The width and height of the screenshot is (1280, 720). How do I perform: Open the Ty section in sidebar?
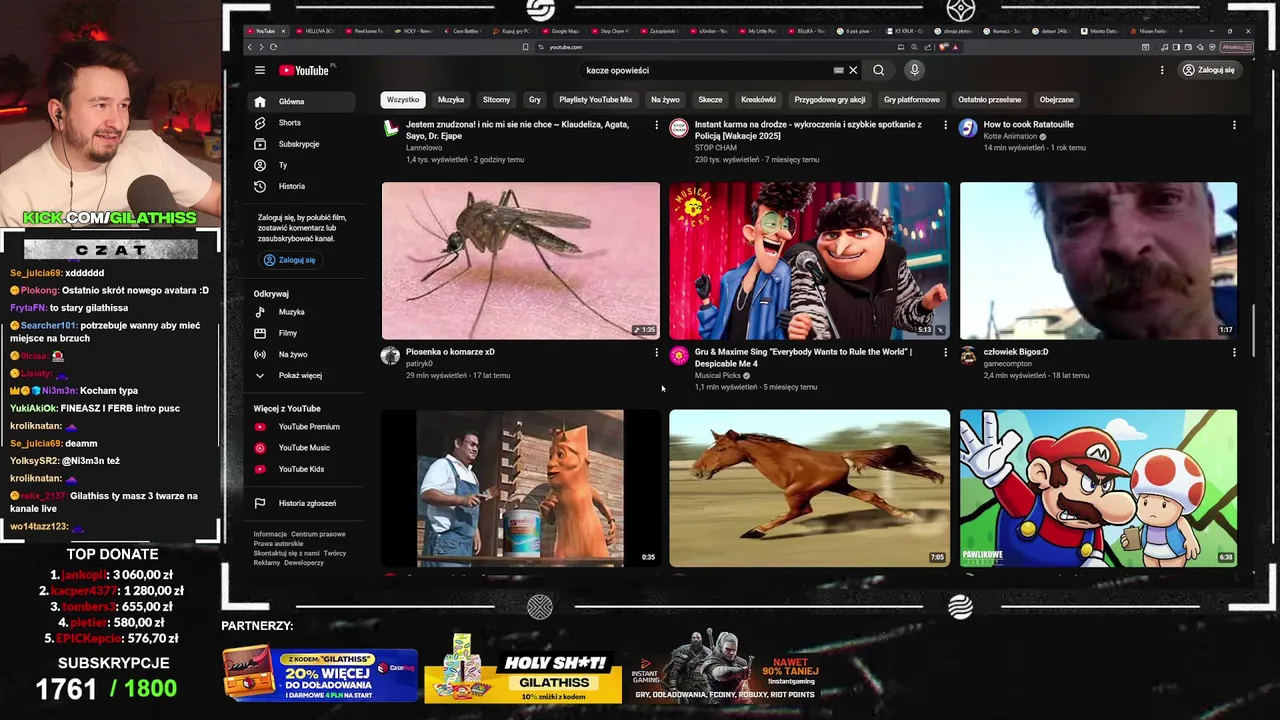301,165
